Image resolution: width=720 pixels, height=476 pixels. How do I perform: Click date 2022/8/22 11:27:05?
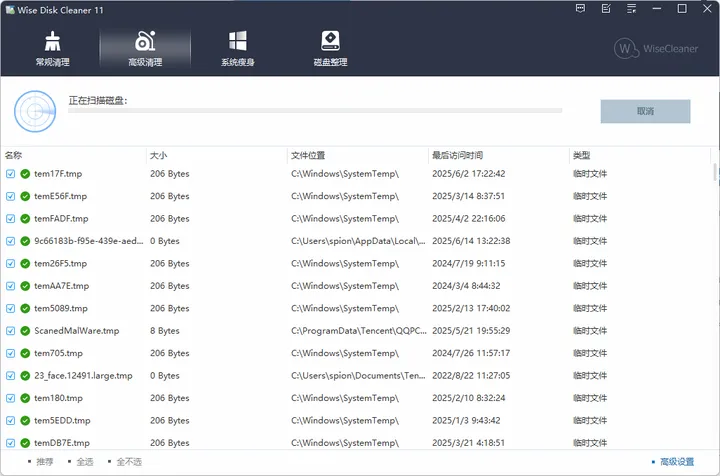coord(471,375)
